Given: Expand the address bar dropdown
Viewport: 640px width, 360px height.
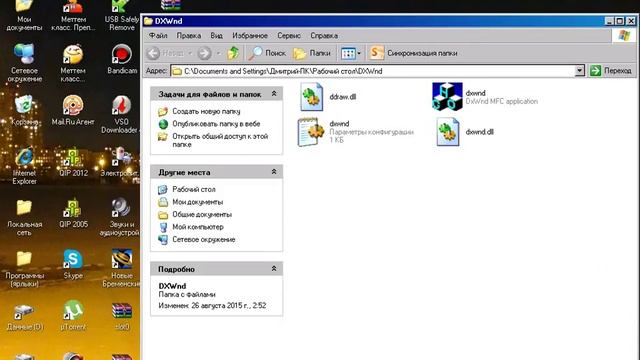Looking at the screenshot, I should click(x=579, y=71).
